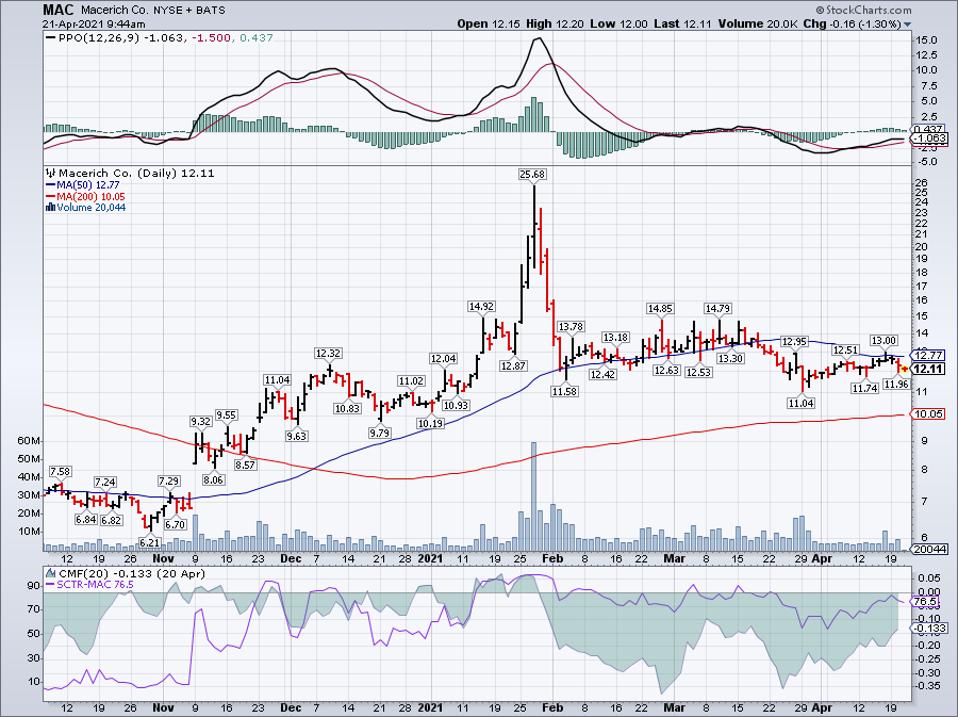Click the 76.5 SCTR axis tag
958x717 pixels.
pyautogui.click(x=925, y=602)
